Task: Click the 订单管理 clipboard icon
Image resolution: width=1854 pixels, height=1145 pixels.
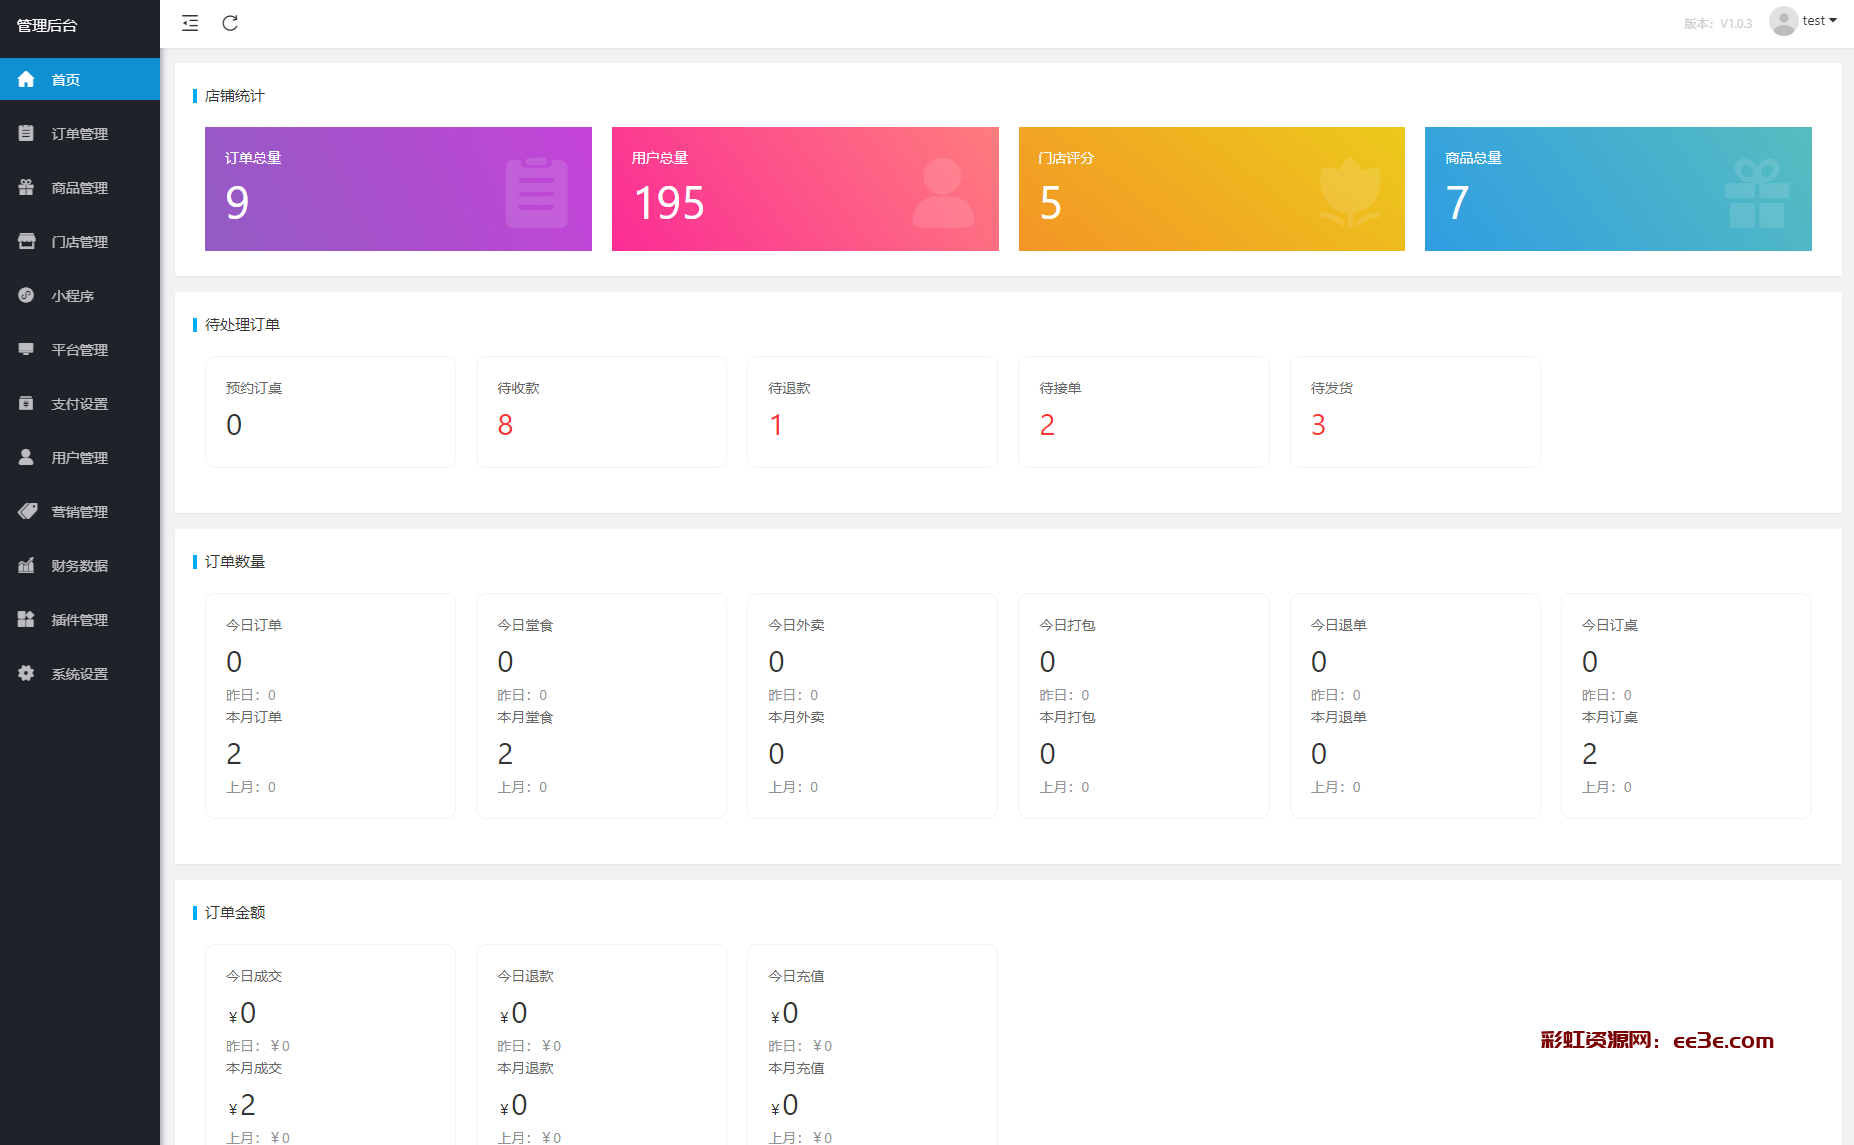Action: [x=26, y=133]
